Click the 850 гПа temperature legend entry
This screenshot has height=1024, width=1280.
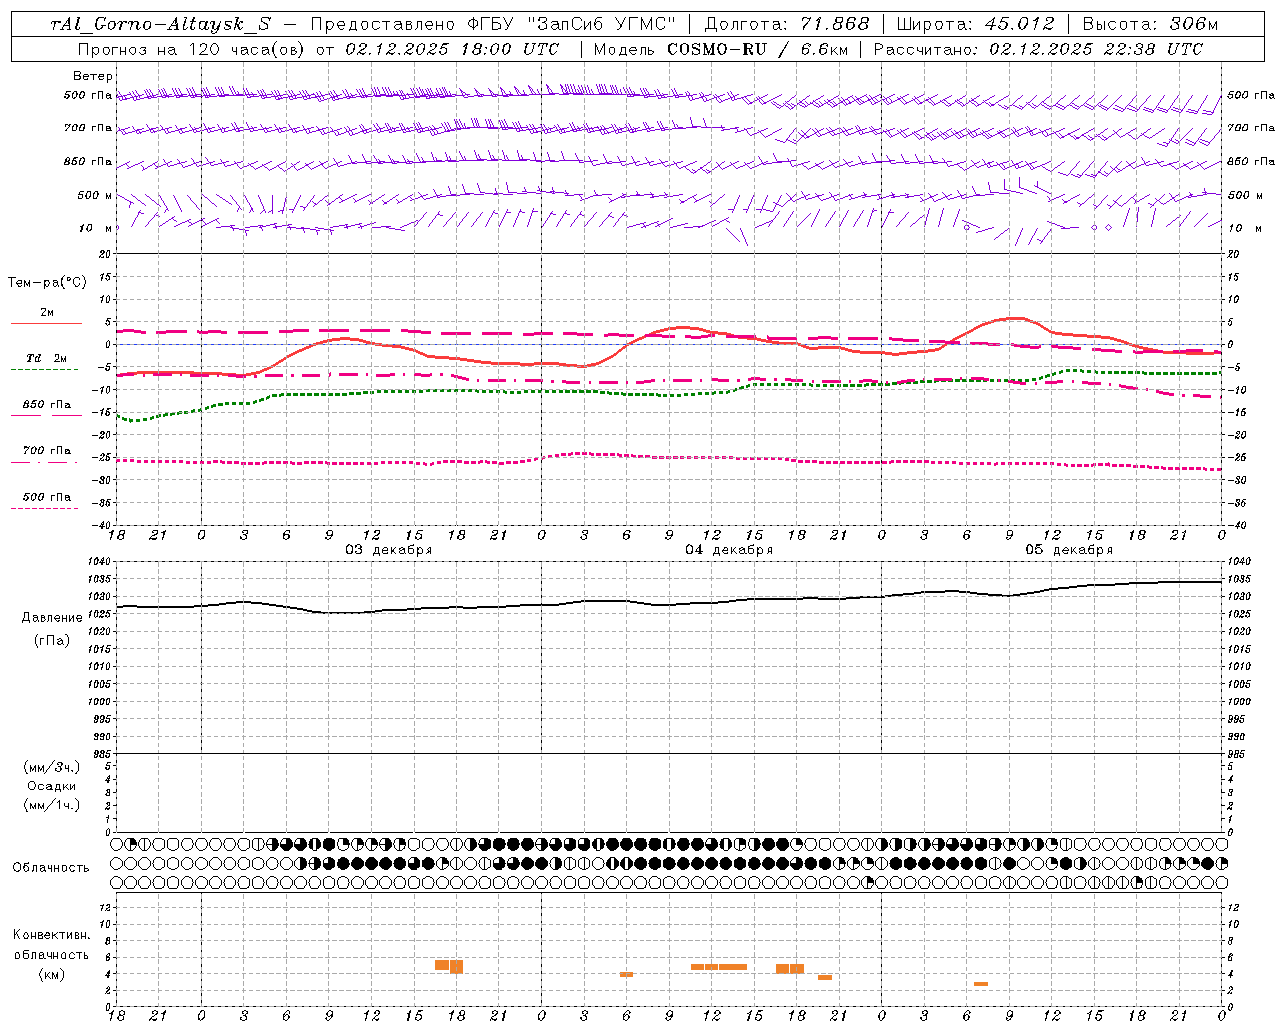(47, 405)
